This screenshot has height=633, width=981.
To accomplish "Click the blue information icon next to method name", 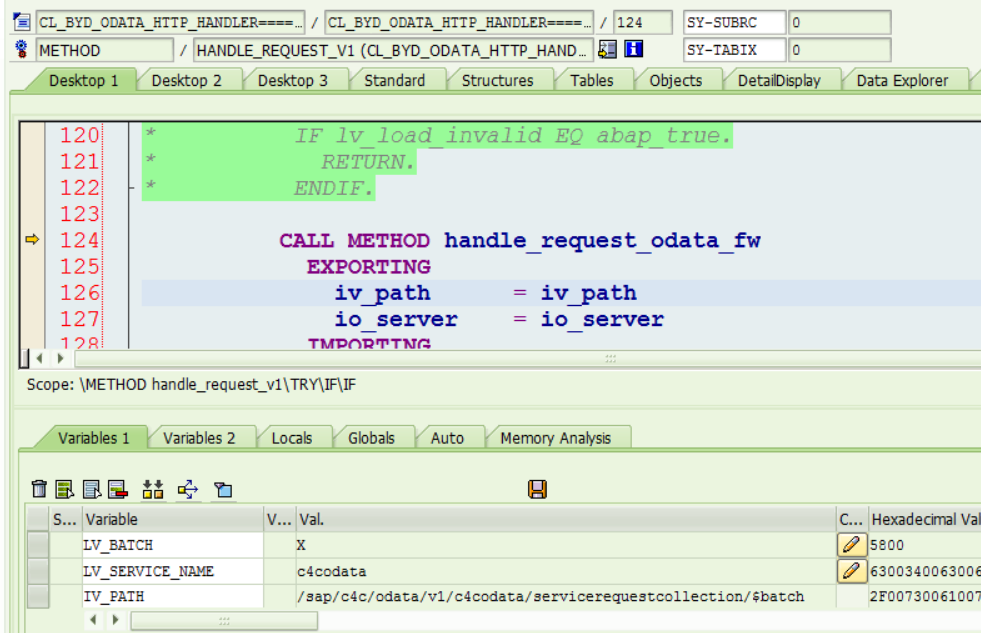I will (633, 49).
